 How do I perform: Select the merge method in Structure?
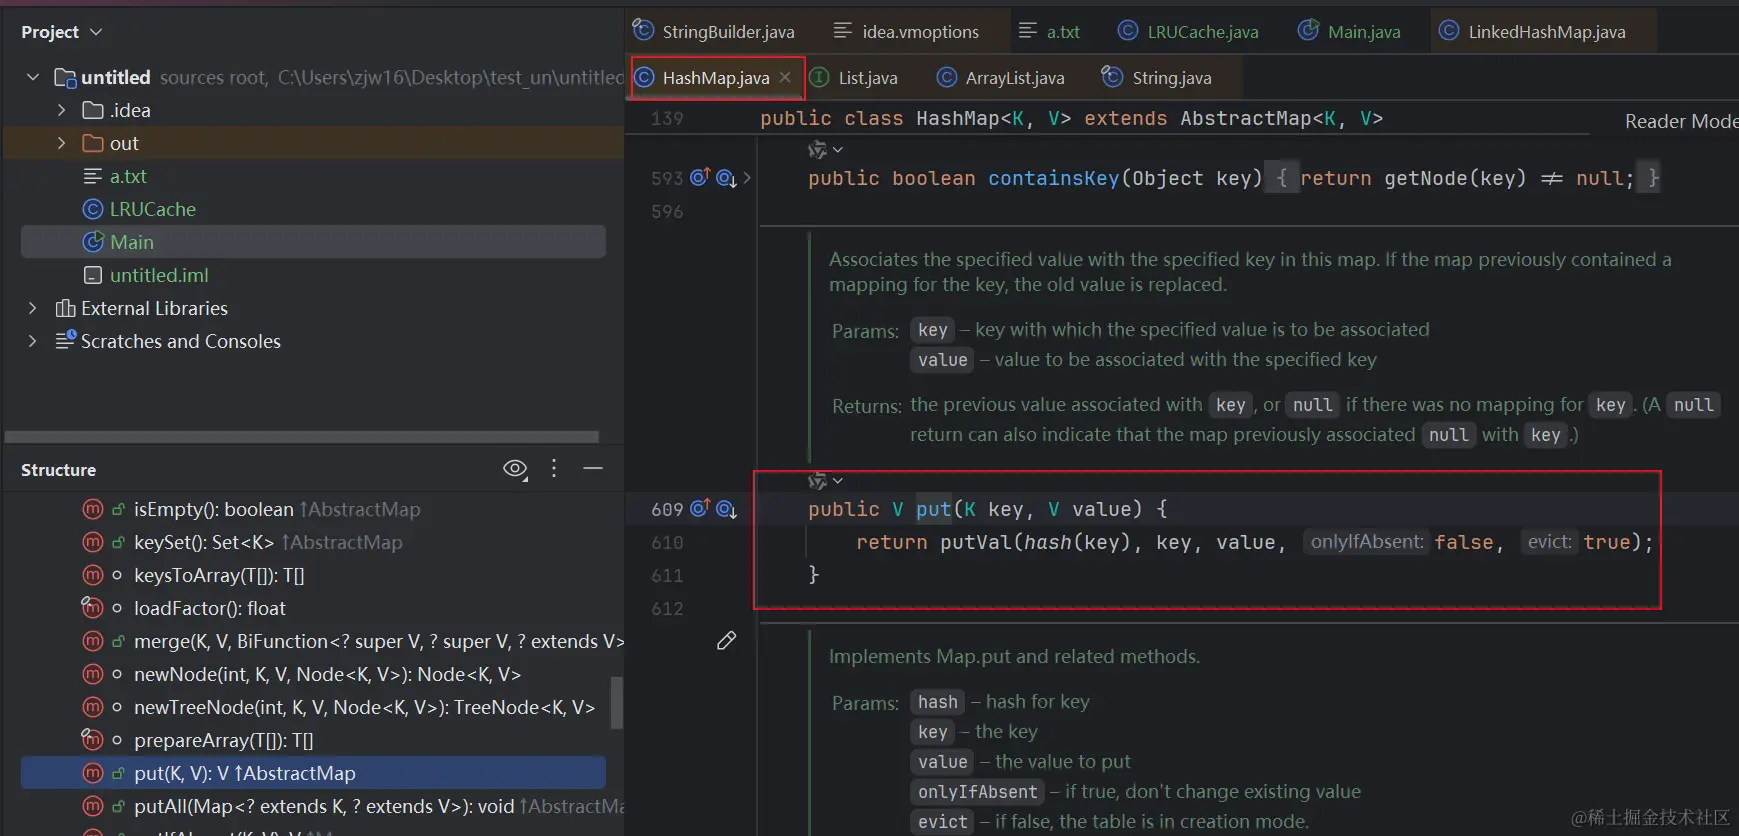pos(313,641)
